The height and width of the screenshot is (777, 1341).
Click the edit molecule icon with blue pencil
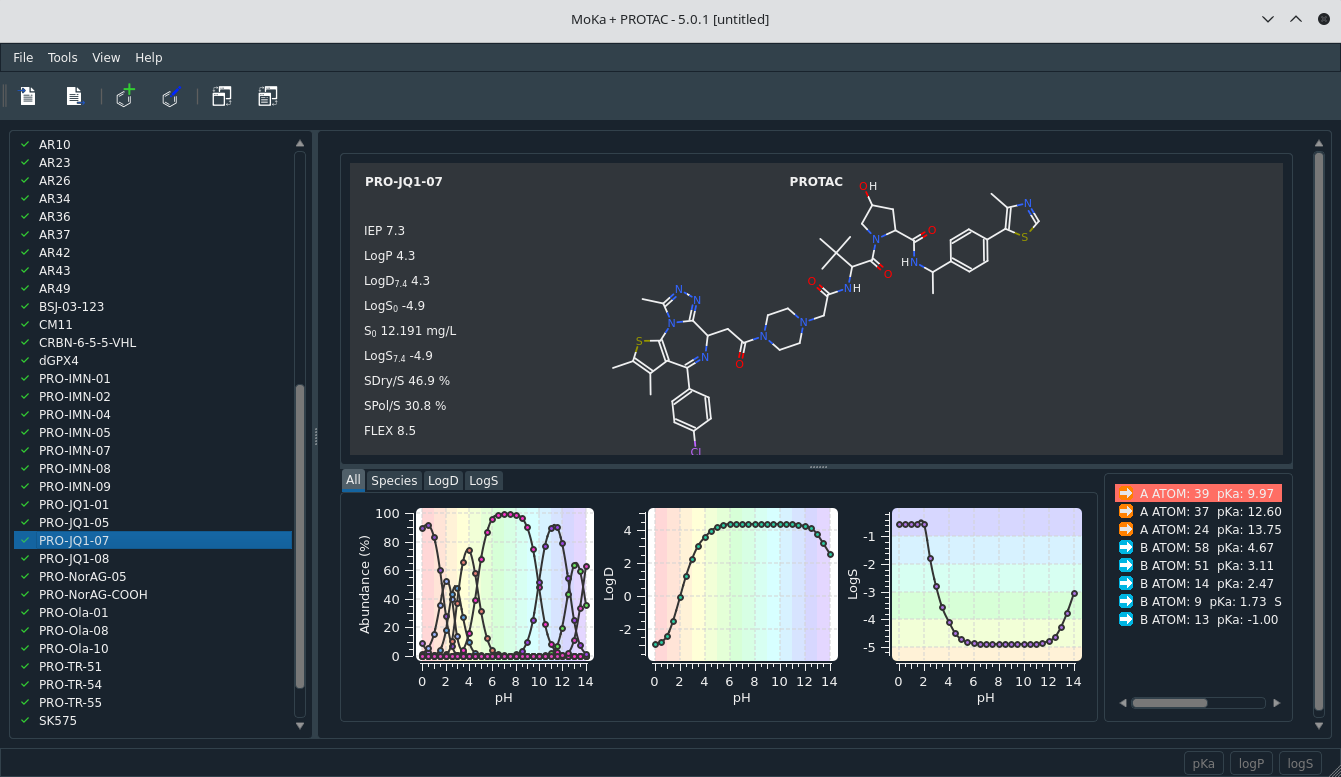[171, 96]
